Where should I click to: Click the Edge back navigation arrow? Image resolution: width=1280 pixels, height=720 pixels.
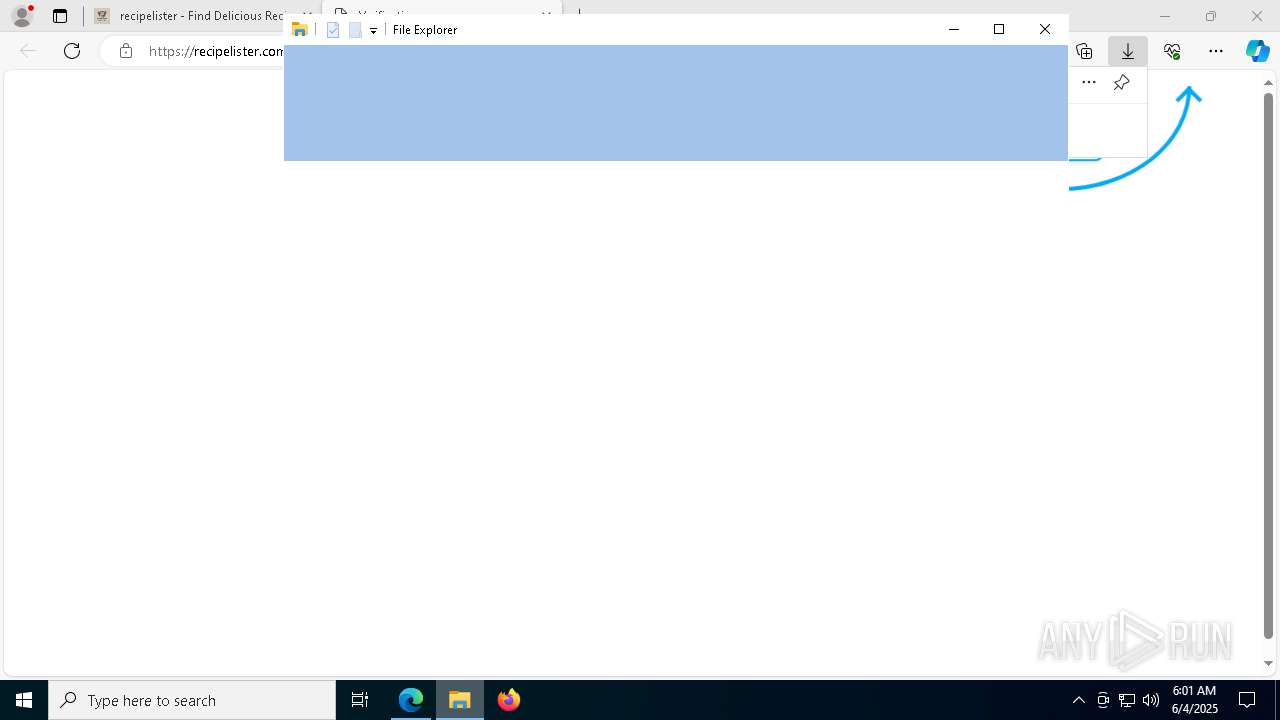(x=28, y=51)
